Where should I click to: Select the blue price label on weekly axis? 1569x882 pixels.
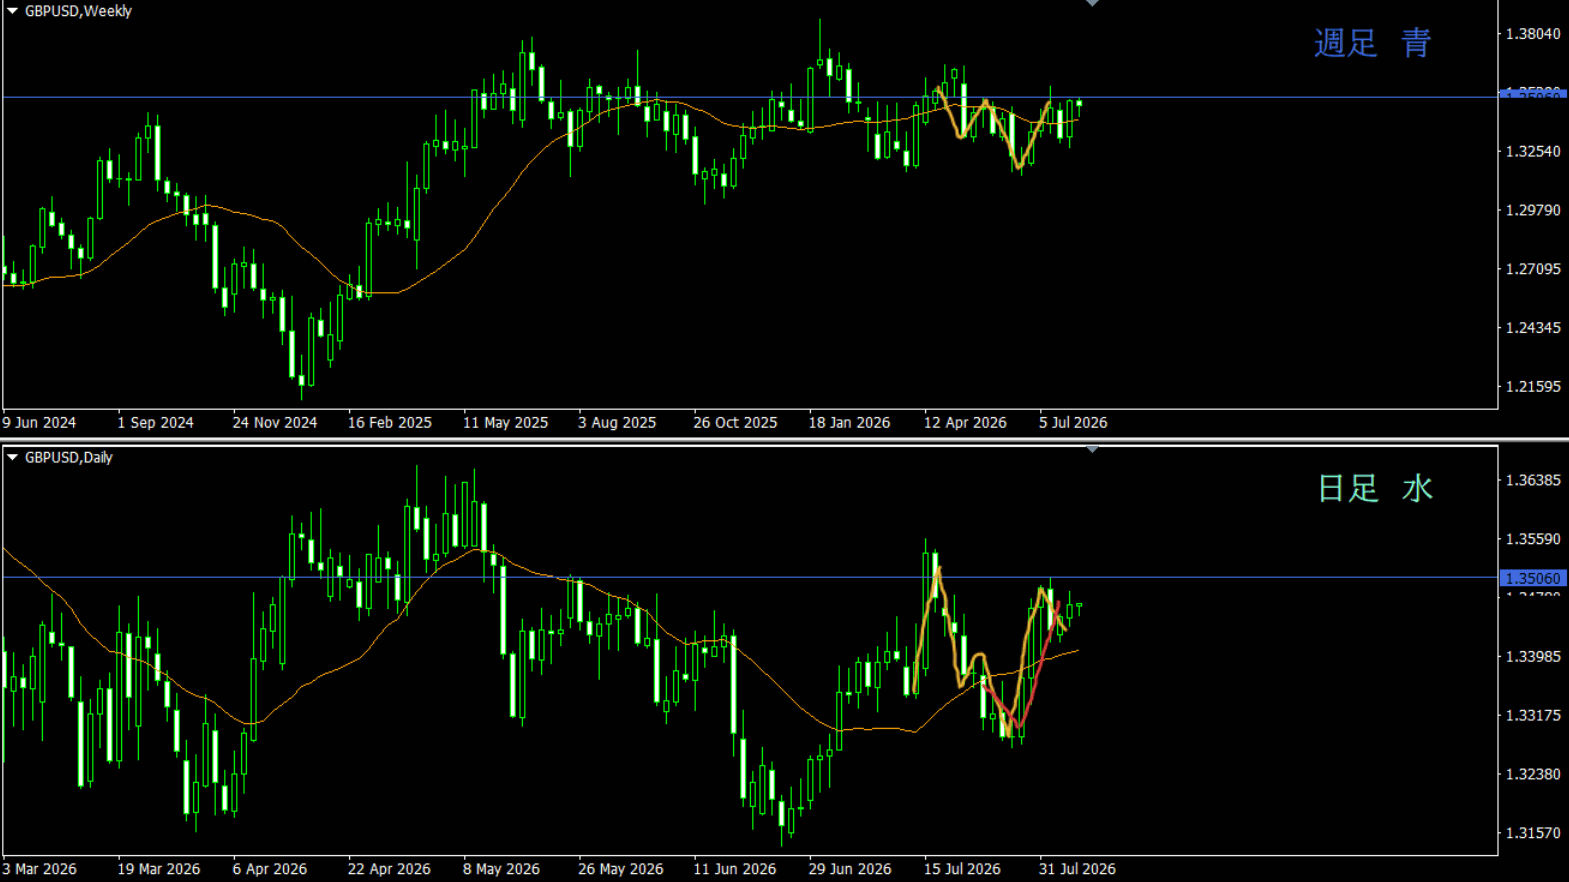point(1532,93)
